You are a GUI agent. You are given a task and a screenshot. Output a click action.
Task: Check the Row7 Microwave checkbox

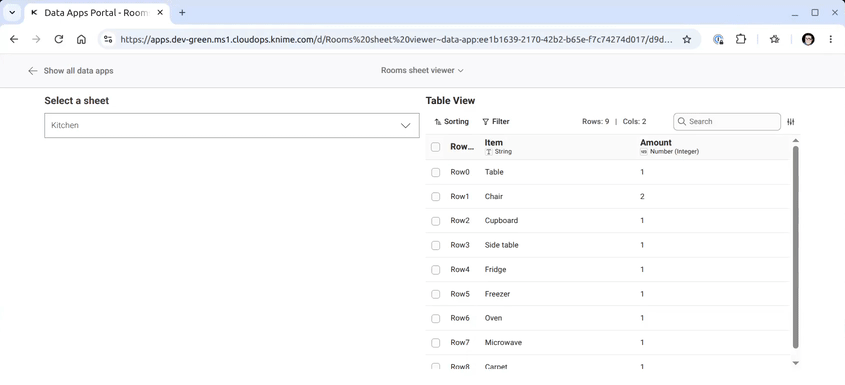click(435, 343)
